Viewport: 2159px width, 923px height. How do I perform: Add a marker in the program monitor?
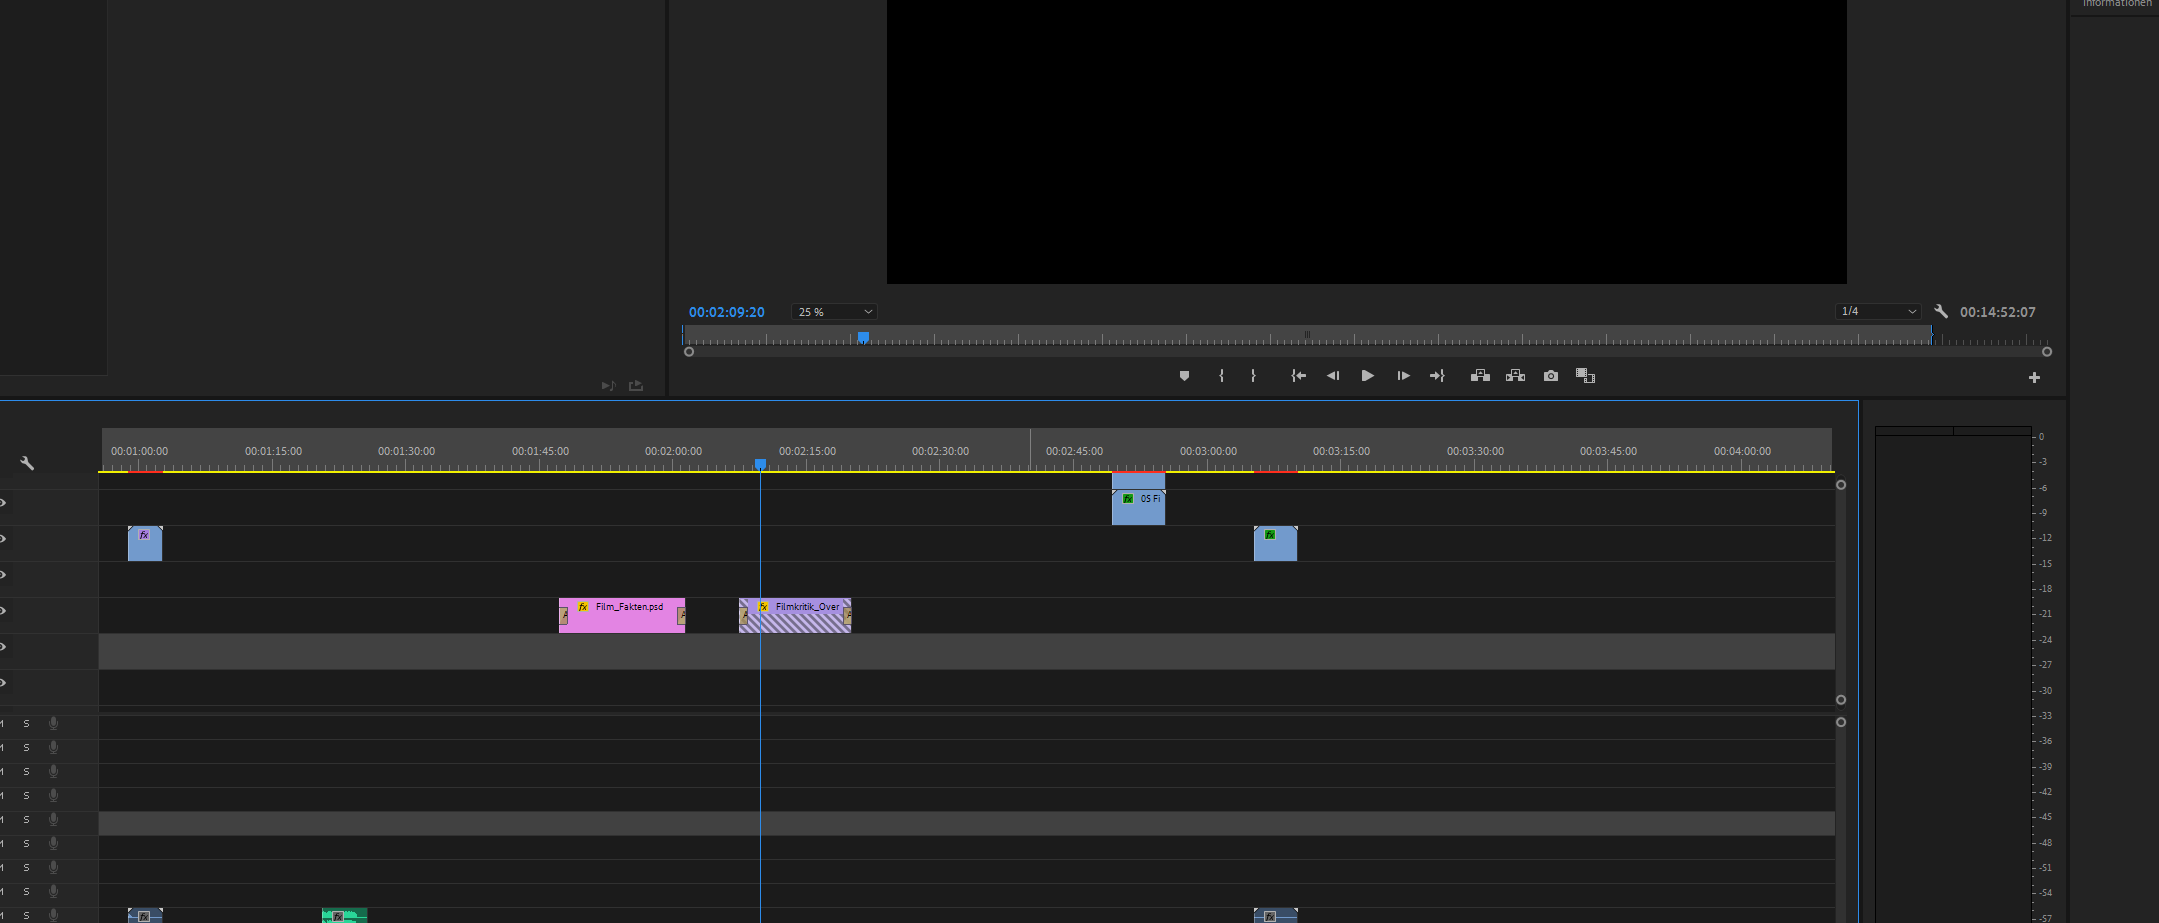[1184, 376]
